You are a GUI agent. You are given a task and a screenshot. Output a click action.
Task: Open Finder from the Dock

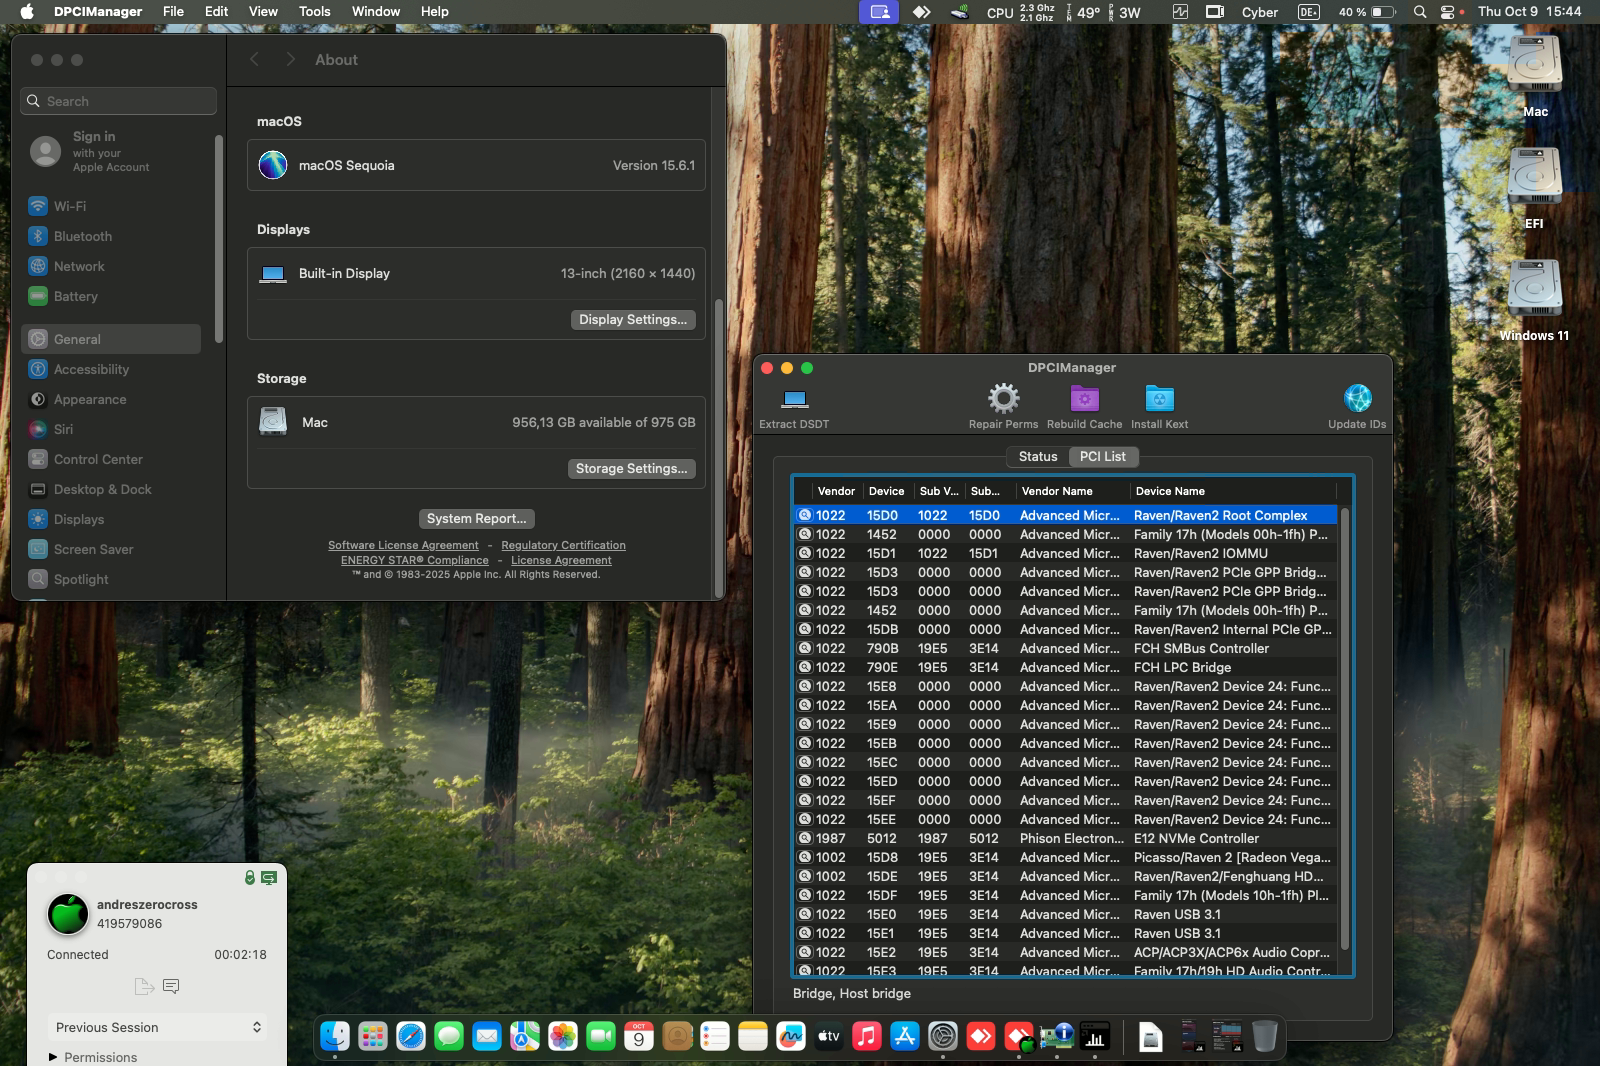[x=335, y=1037]
